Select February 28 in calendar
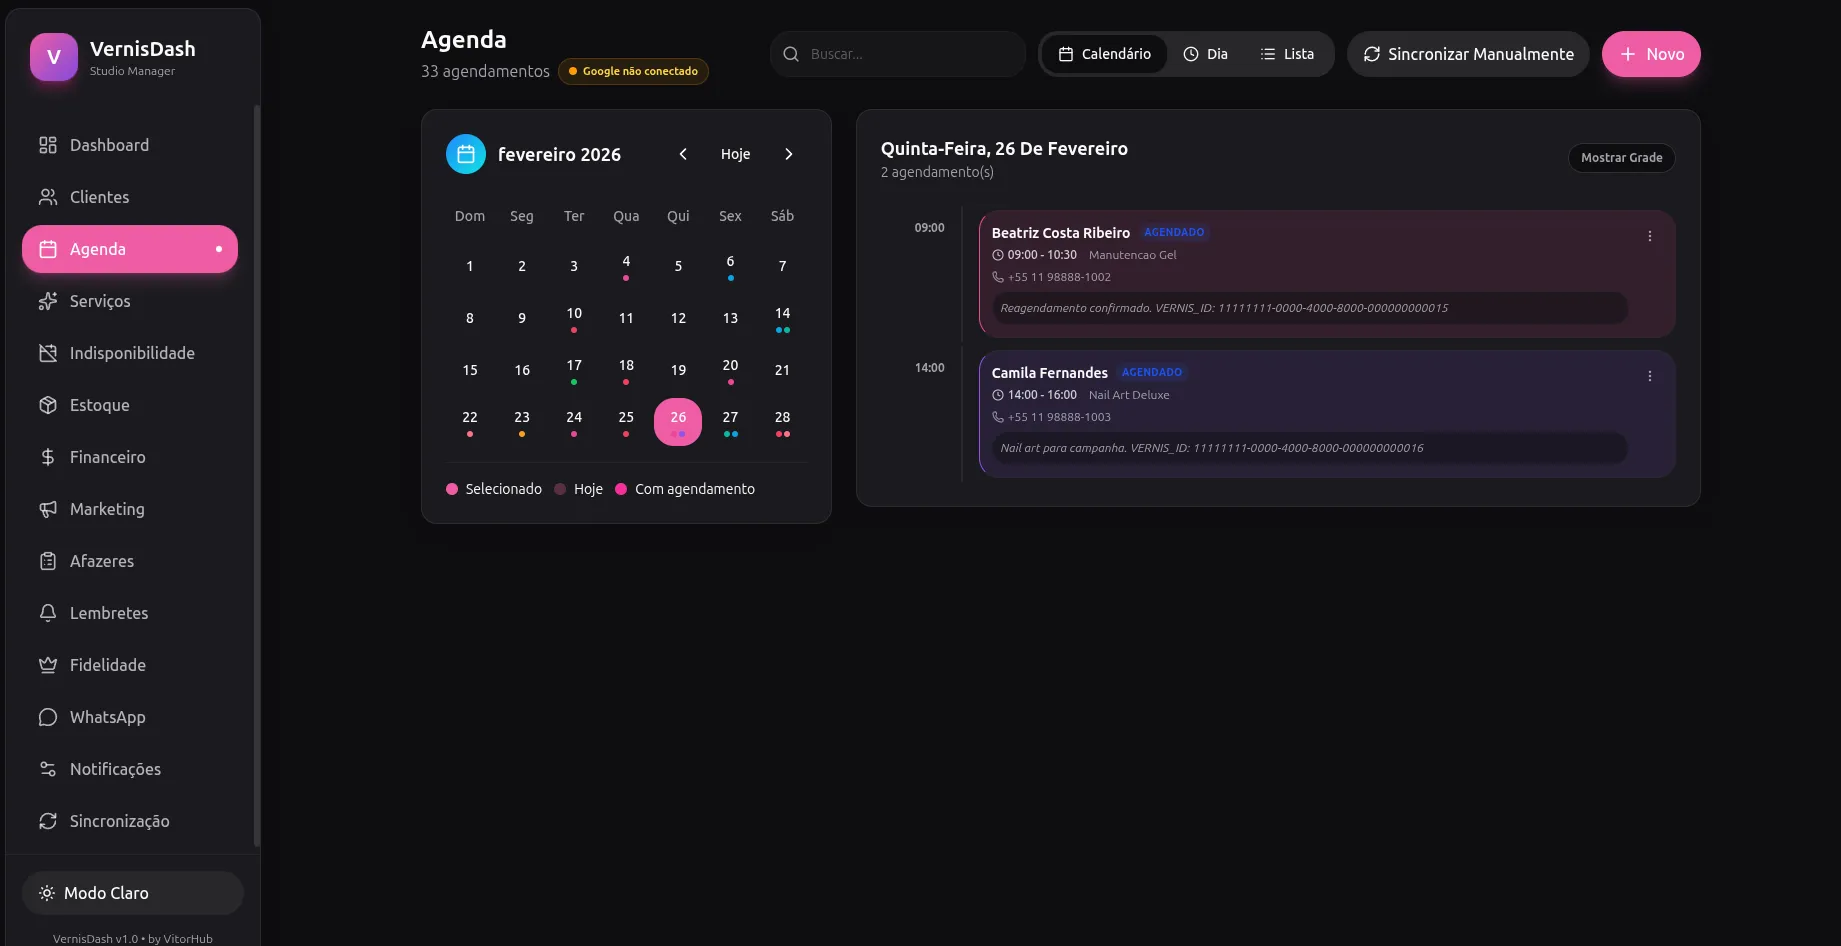Image resolution: width=1841 pixels, height=946 pixels. click(x=782, y=422)
